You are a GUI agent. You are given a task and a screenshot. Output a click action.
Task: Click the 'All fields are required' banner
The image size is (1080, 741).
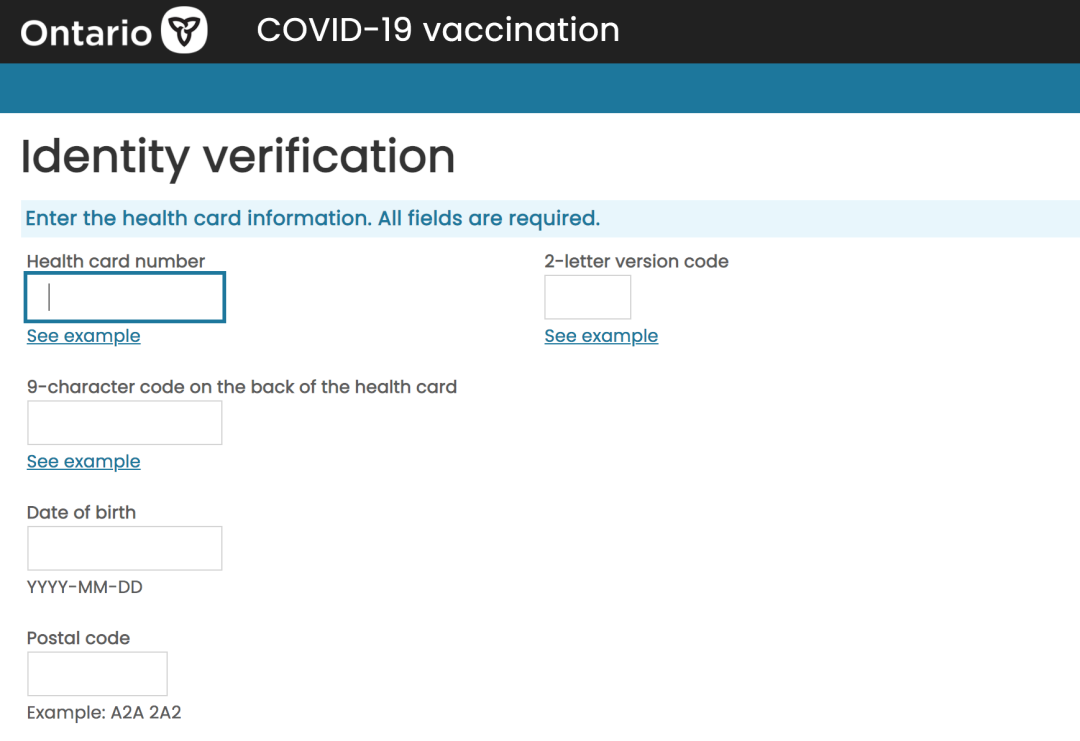point(312,218)
